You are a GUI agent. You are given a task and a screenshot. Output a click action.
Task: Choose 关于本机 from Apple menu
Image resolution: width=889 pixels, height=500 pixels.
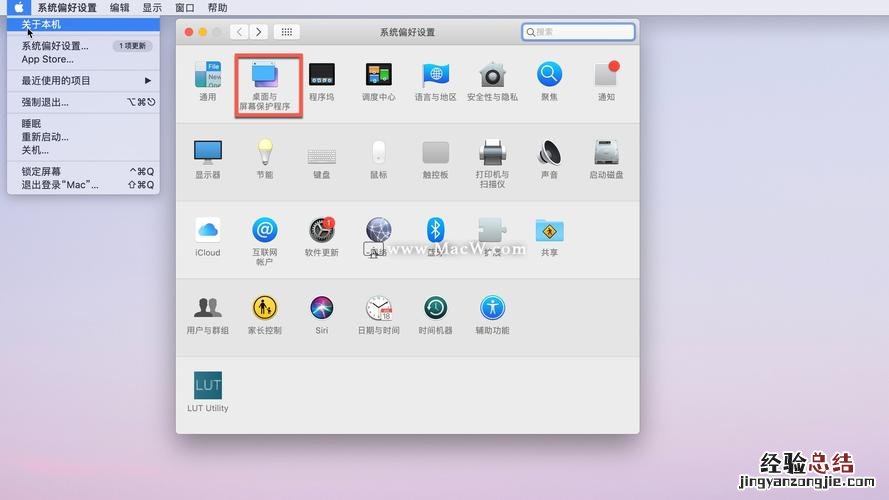tap(42, 24)
